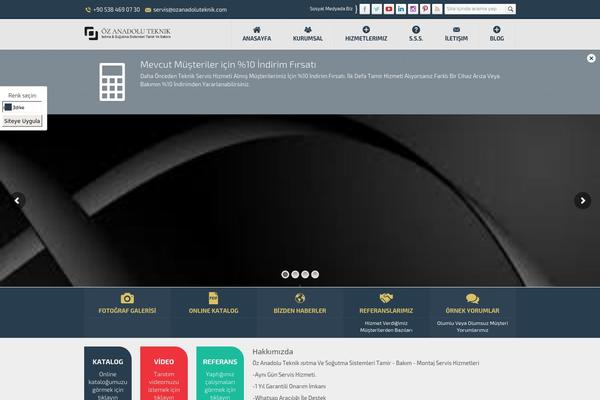Click the 'Sosyal Medyada Biz' label
The height and width of the screenshot is (400, 600).
331,8
